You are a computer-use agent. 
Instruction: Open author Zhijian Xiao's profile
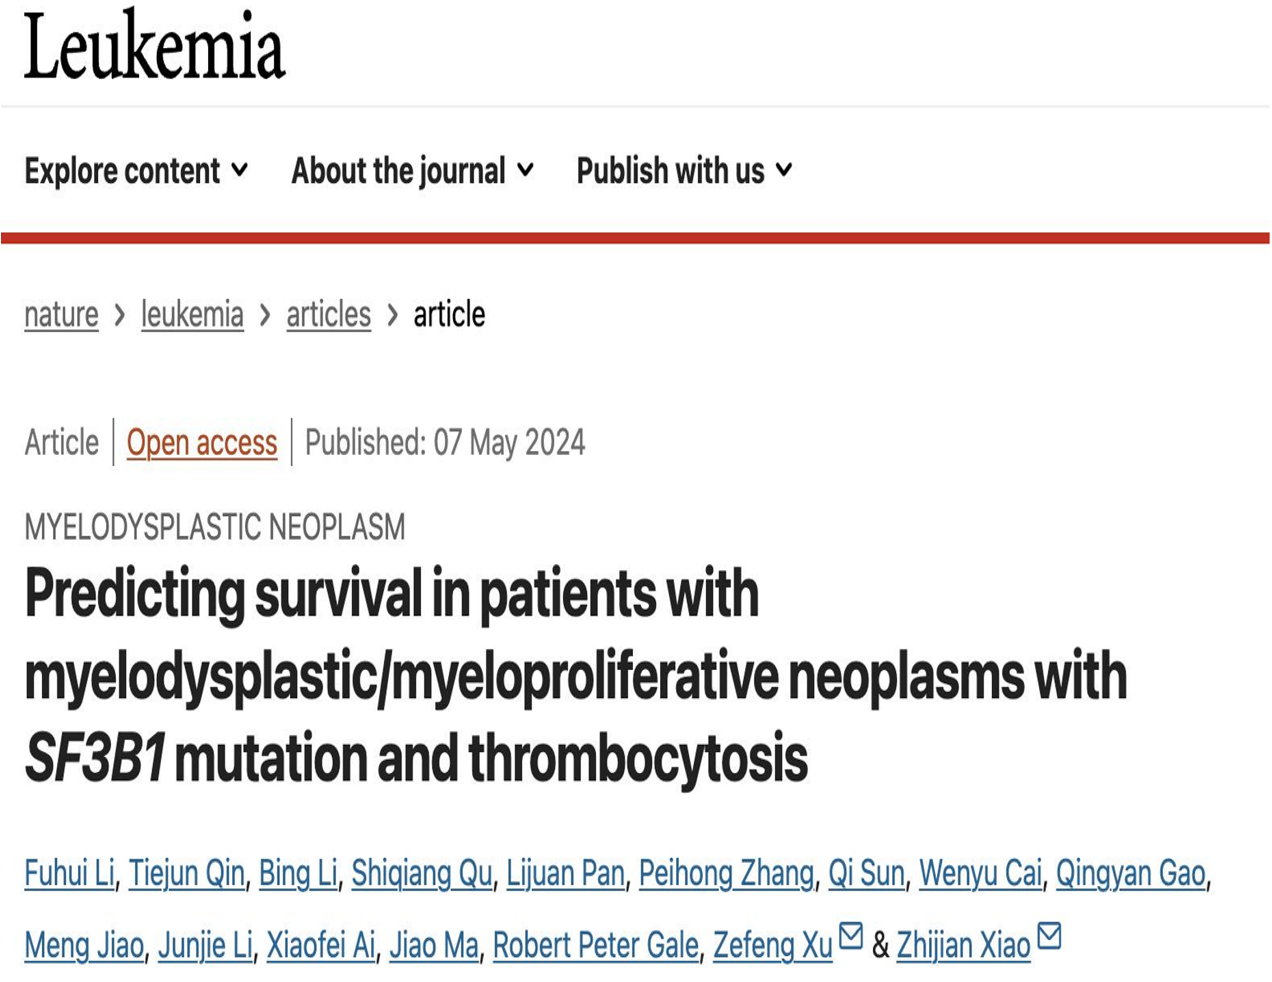pyautogui.click(x=963, y=945)
